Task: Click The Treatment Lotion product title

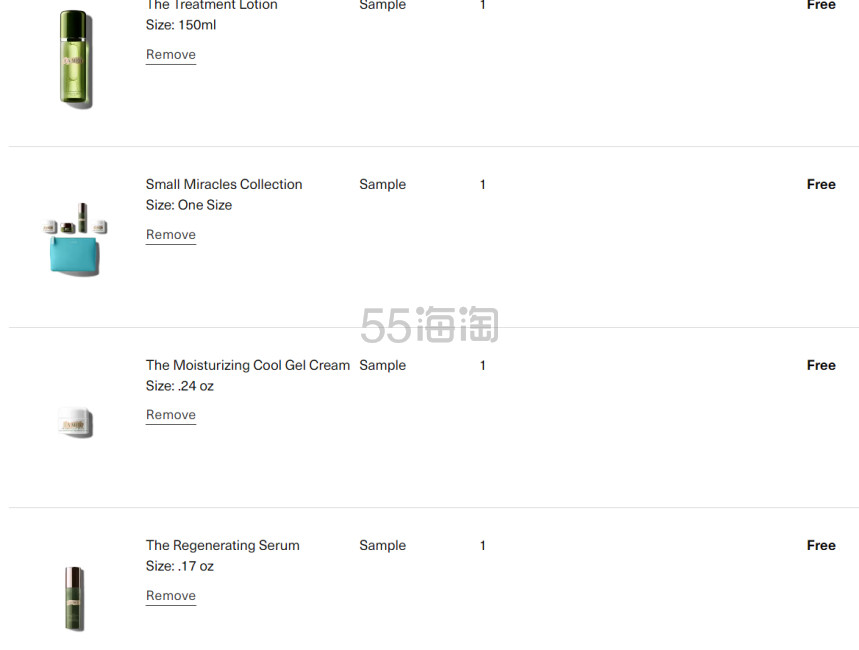Action: pos(211,5)
